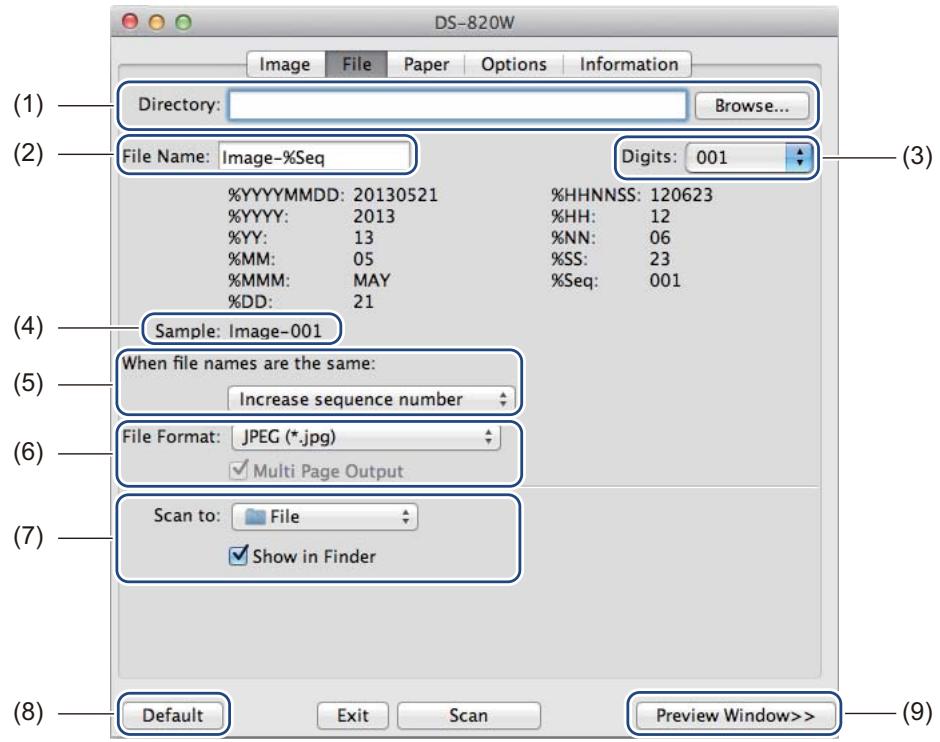Click the %YYYY value 2013

coord(374,216)
